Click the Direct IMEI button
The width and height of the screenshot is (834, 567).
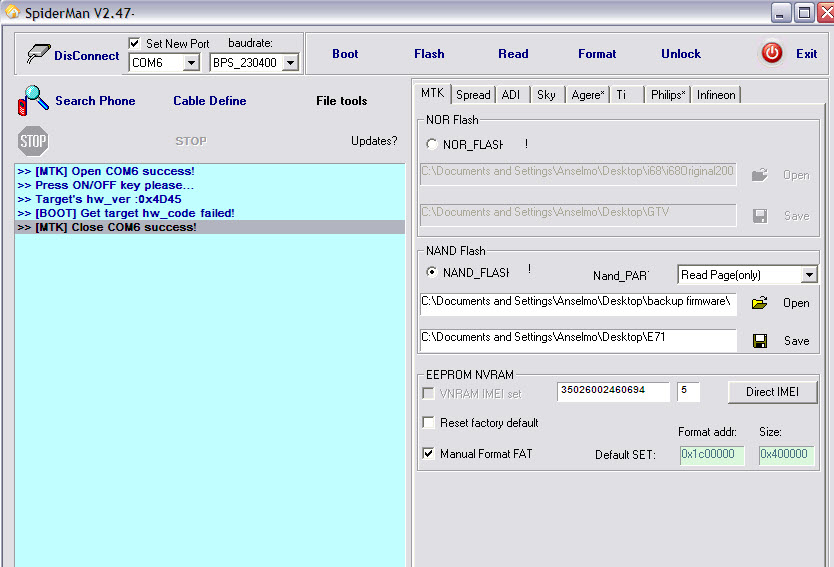click(x=772, y=392)
